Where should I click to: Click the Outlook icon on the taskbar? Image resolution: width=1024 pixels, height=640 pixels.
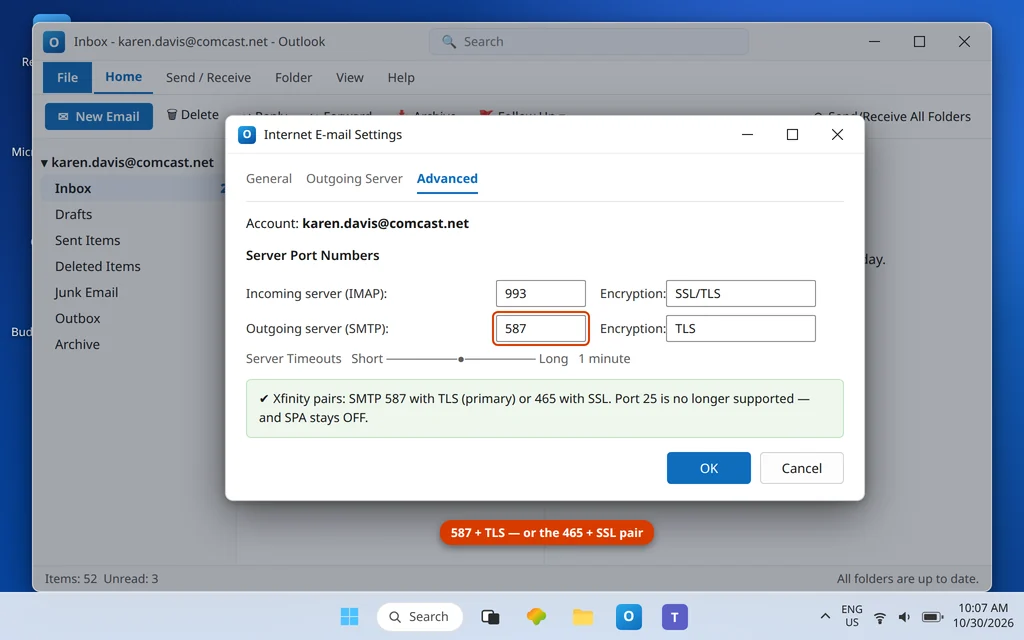[x=628, y=616]
